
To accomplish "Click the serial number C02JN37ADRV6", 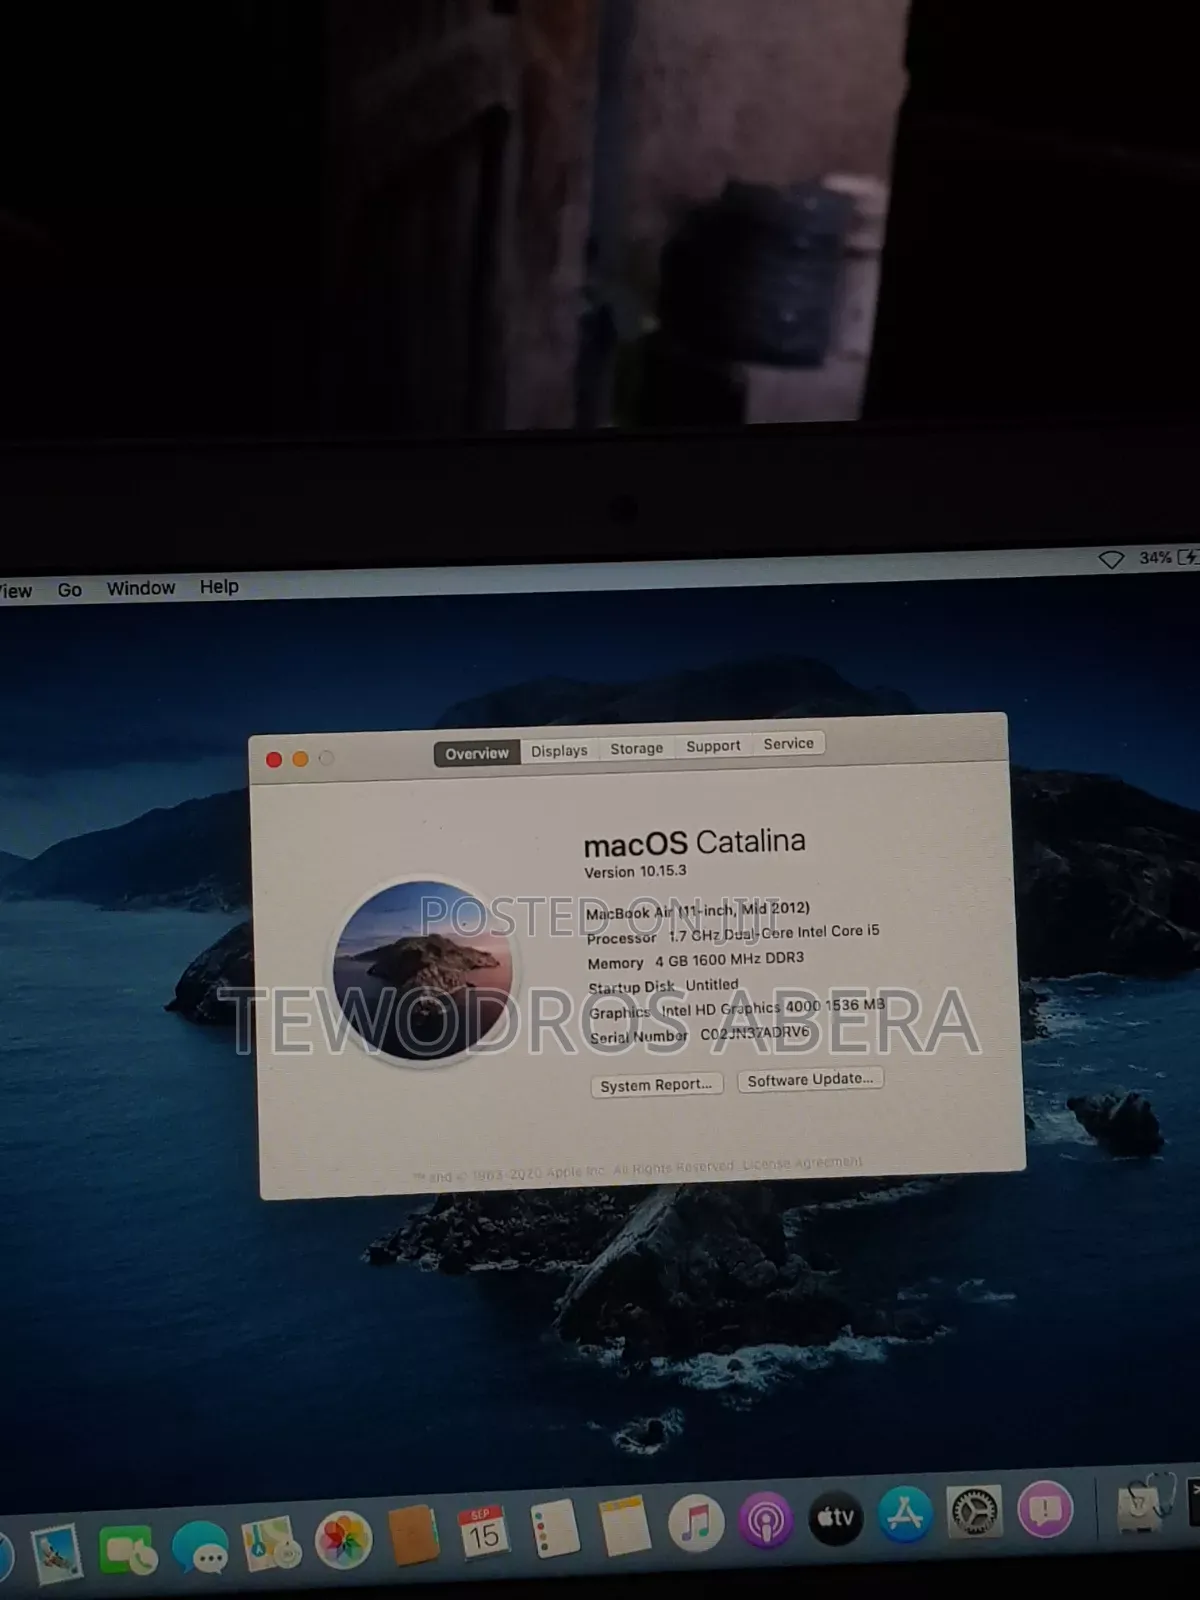I will [x=754, y=1034].
